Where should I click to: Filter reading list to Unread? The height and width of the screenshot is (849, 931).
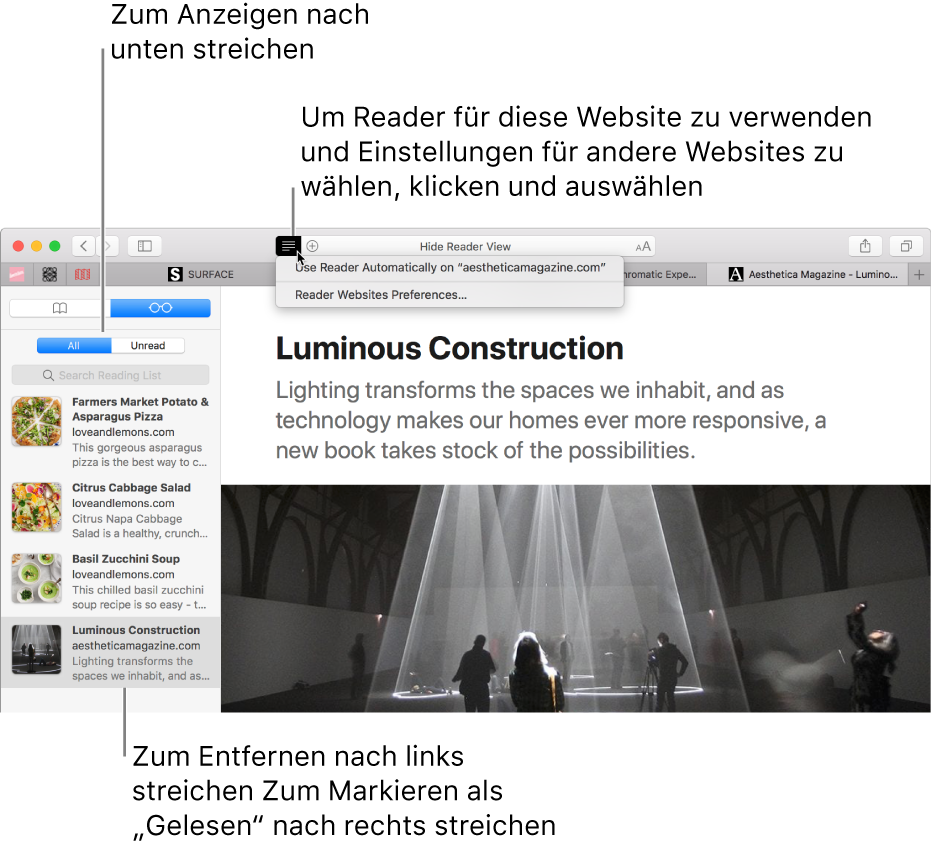(148, 346)
